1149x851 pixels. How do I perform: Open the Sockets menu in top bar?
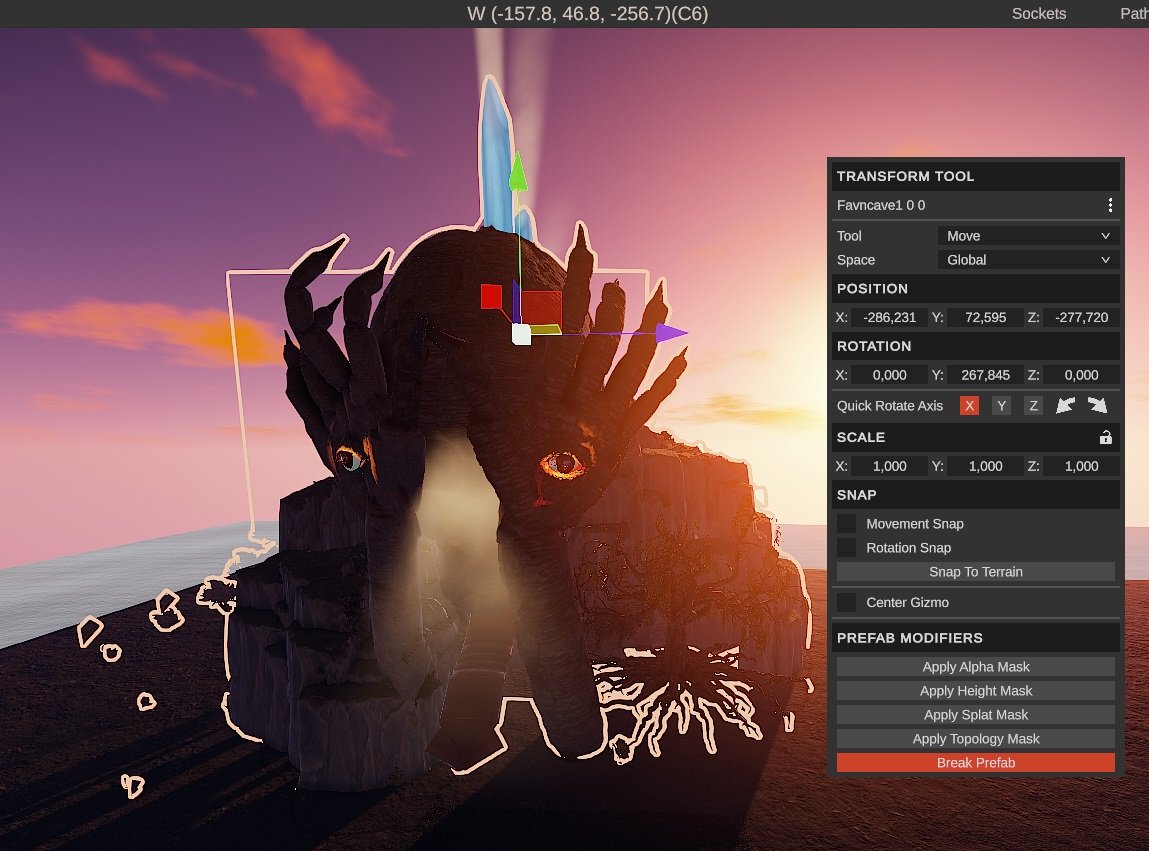pos(1039,14)
